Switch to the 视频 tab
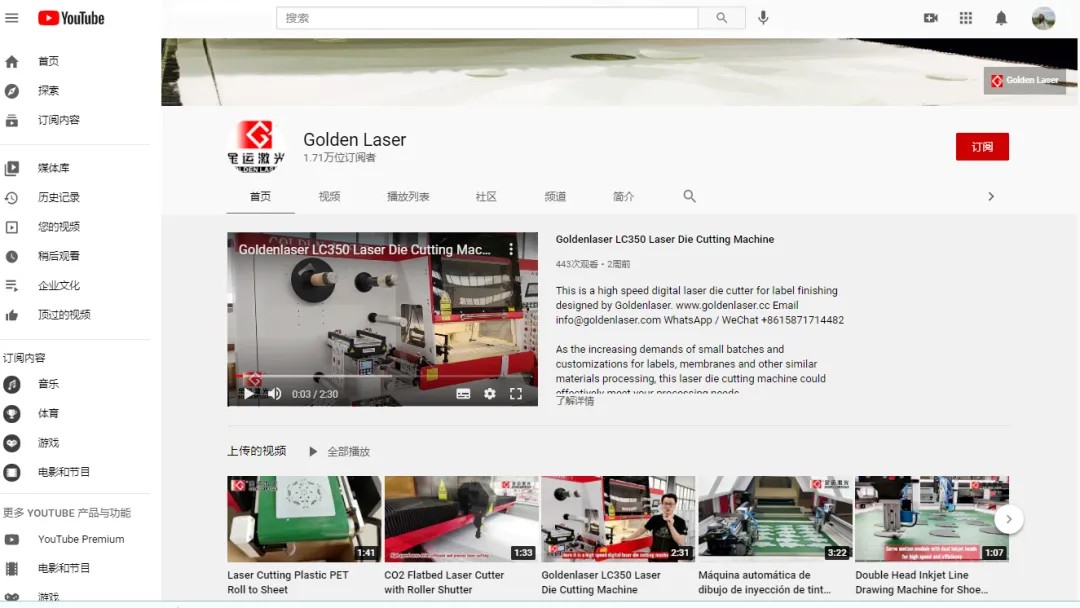Image resolution: width=1080 pixels, height=608 pixels. [x=329, y=196]
